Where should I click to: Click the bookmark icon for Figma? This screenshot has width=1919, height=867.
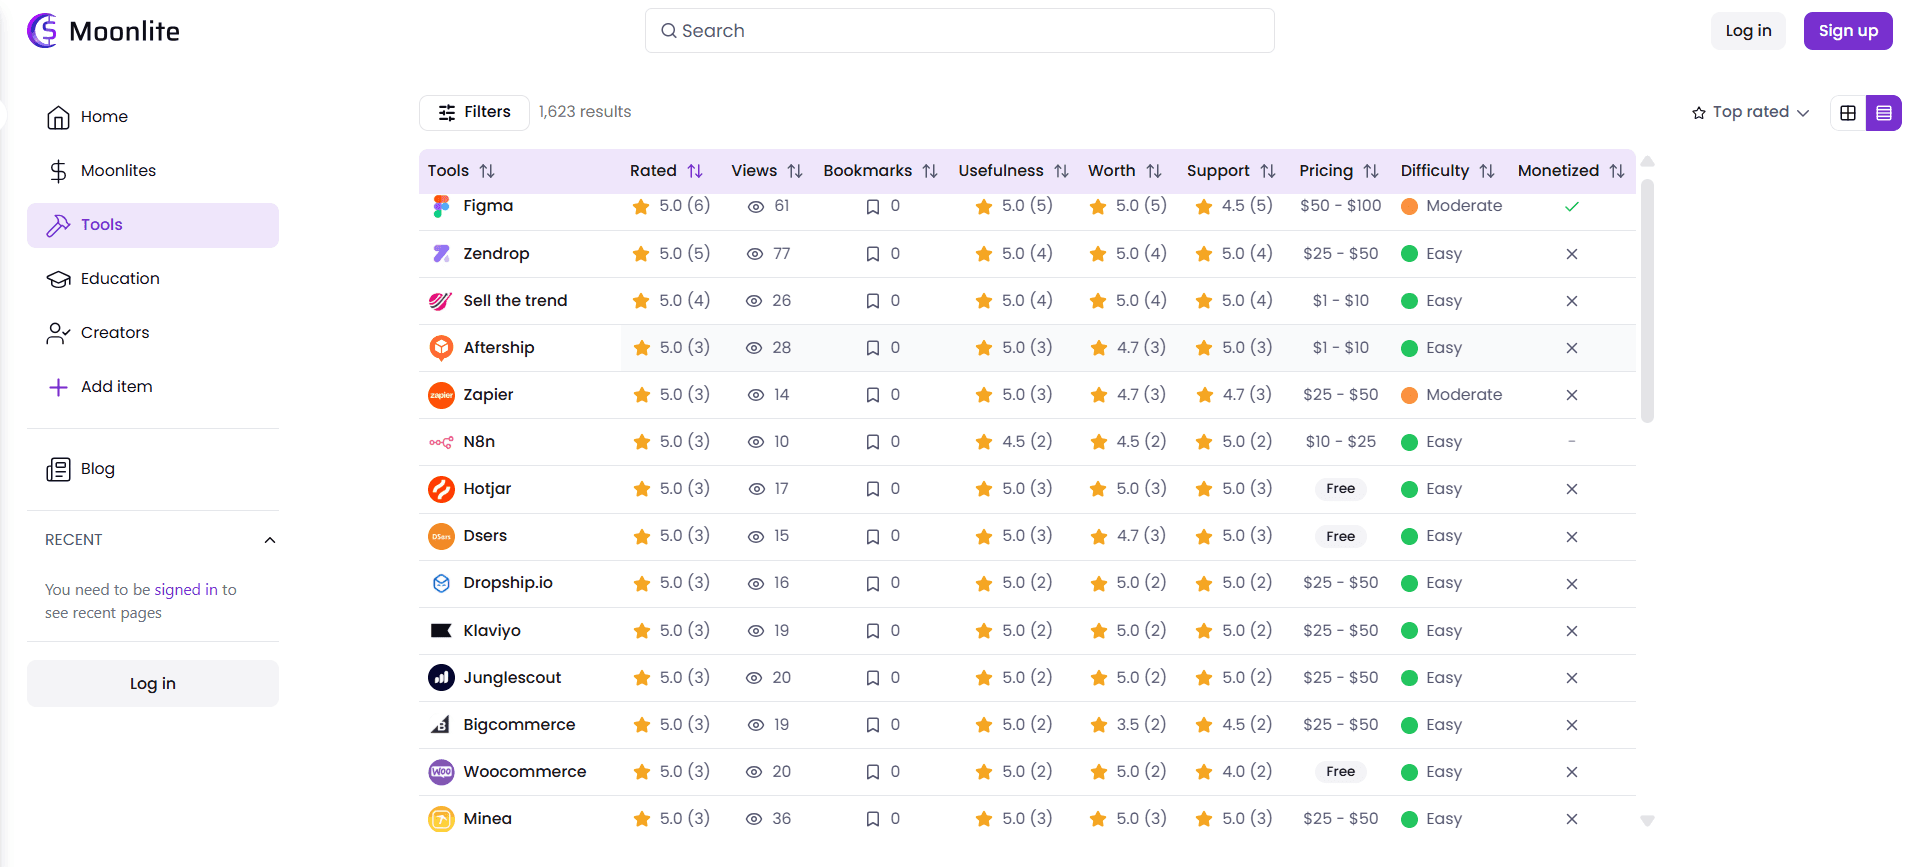click(x=873, y=207)
